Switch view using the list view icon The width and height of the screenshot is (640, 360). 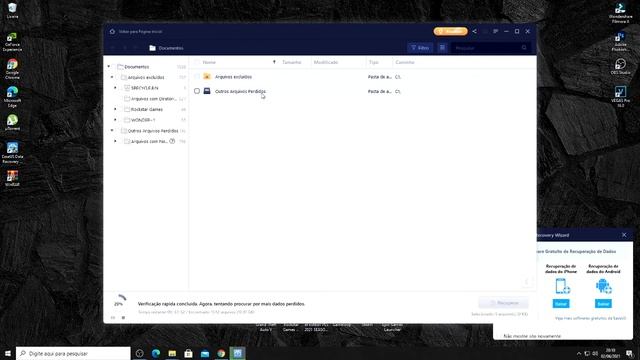pos(442,48)
